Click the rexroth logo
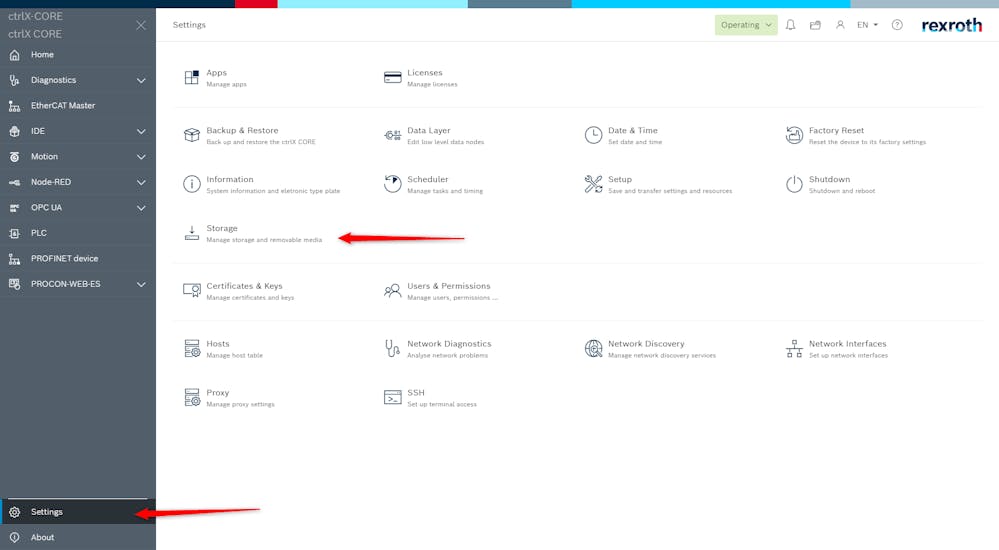This screenshot has height=550, width=999. tap(951, 25)
